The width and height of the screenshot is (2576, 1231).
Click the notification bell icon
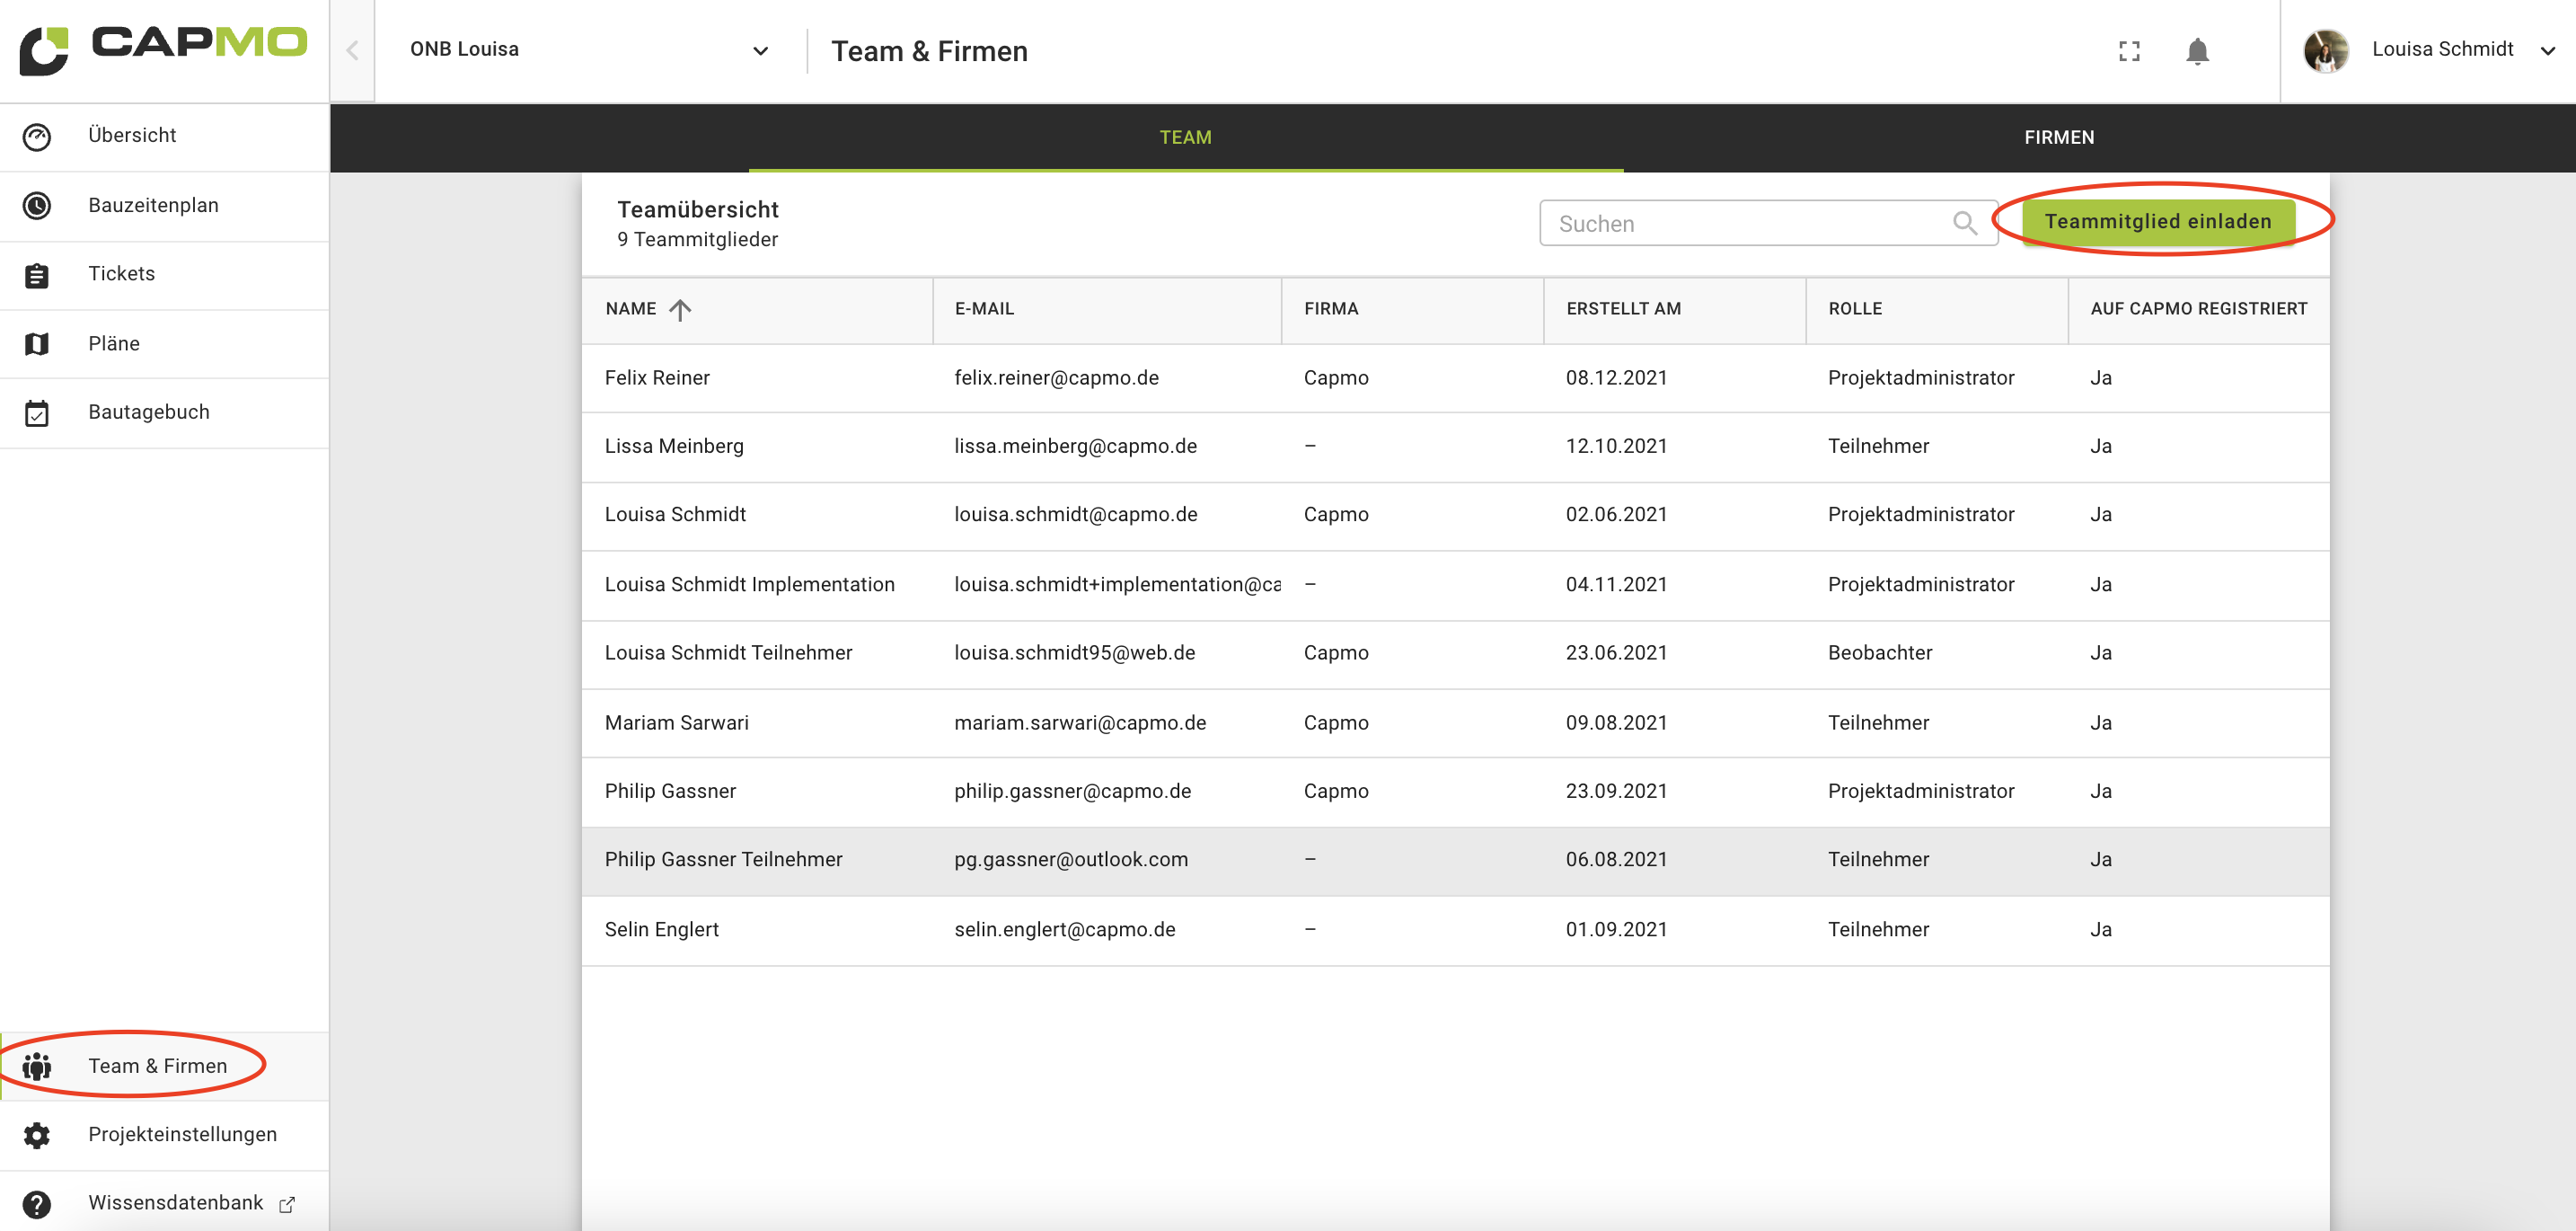[2196, 50]
